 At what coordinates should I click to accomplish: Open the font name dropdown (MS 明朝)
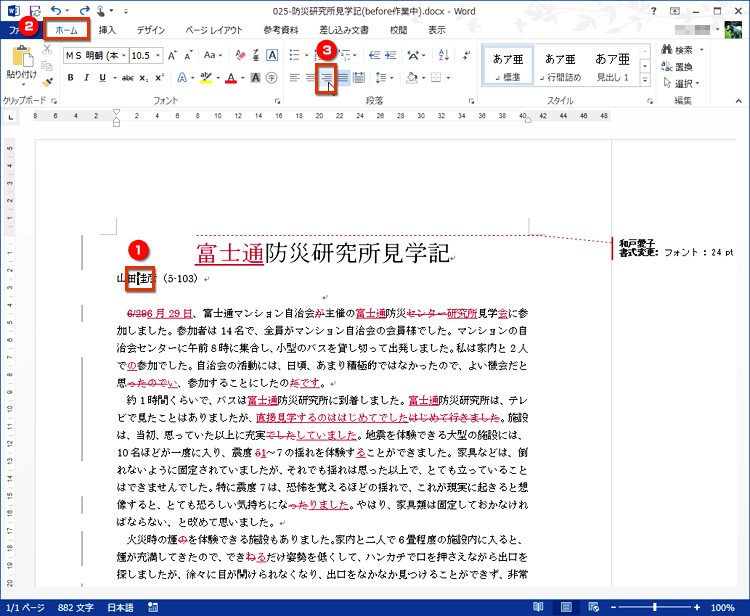[123, 55]
